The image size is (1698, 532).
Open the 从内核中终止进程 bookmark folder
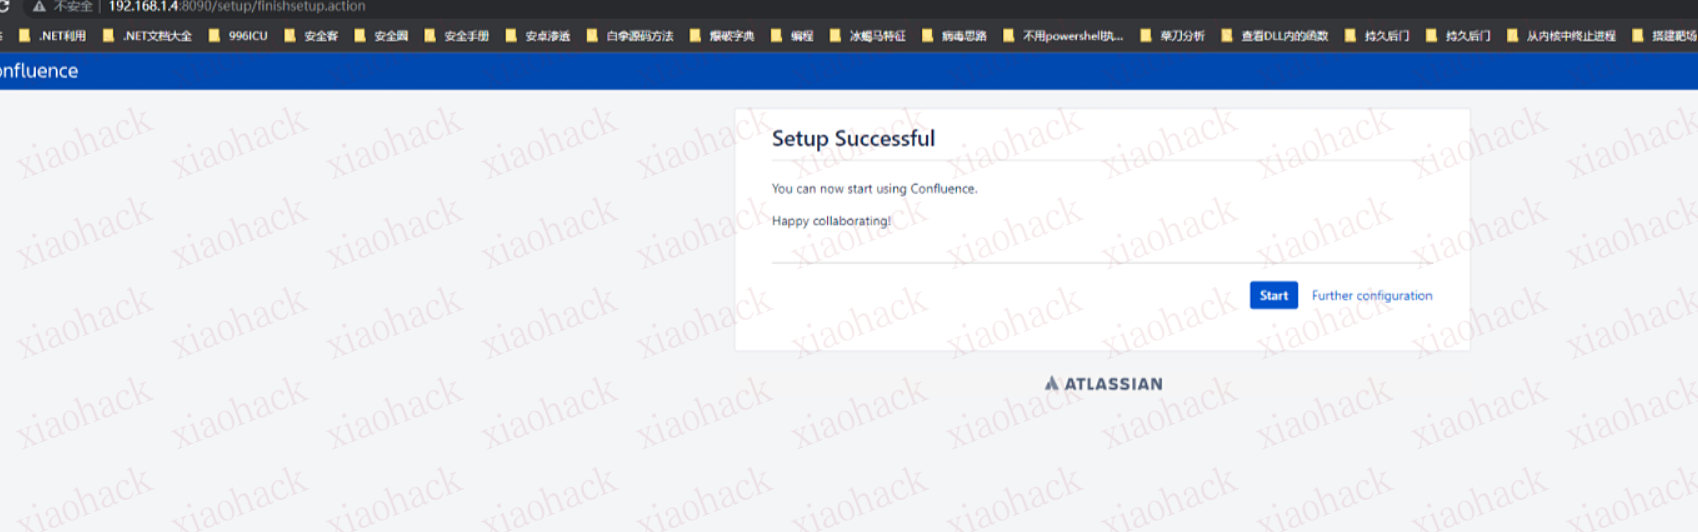click(1561, 36)
